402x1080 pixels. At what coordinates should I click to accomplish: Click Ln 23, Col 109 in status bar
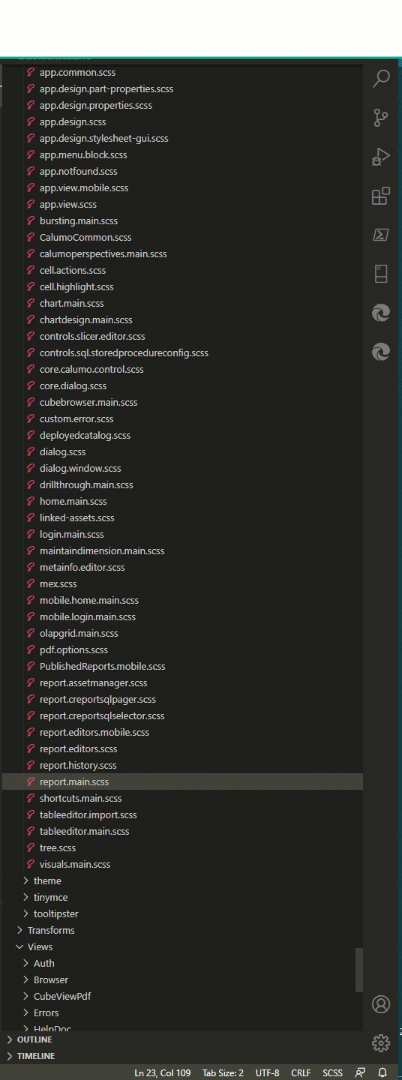pyautogui.click(x=163, y=1072)
